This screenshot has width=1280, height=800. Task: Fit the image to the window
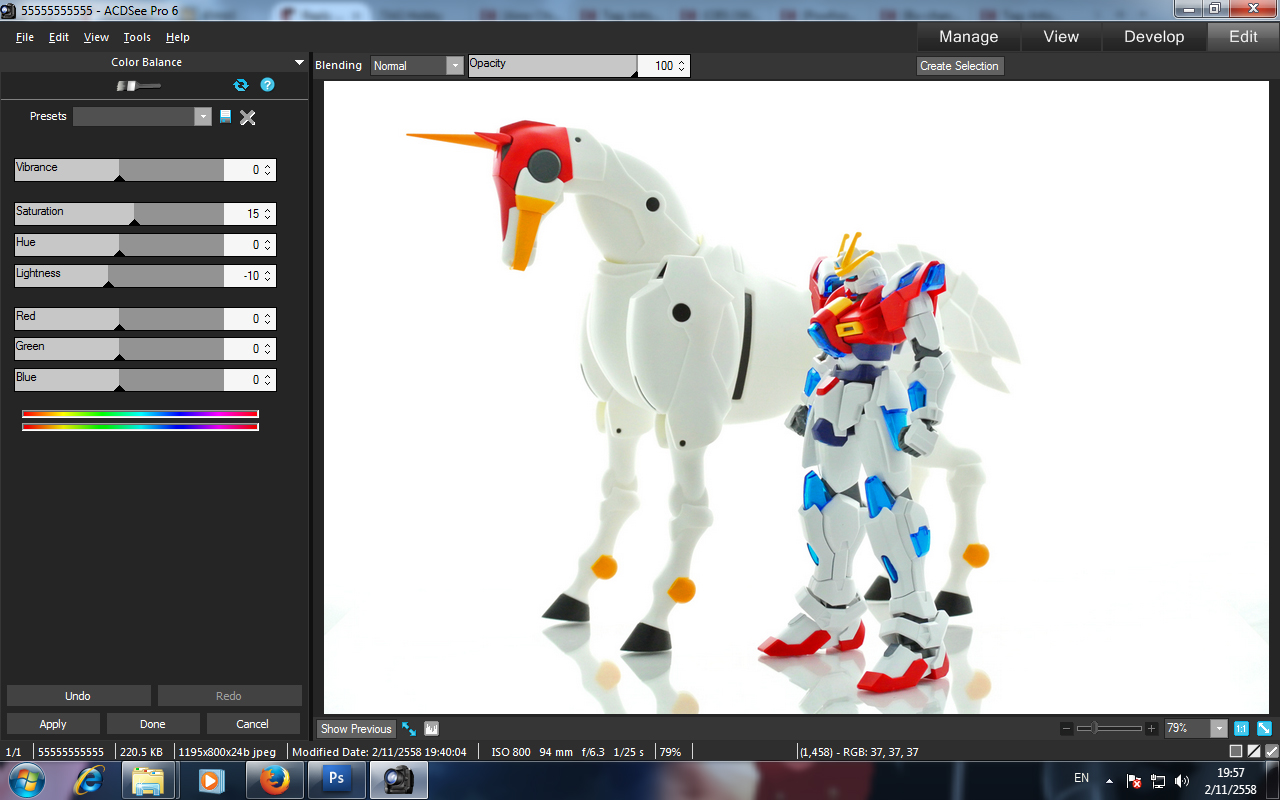[1264, 729]
